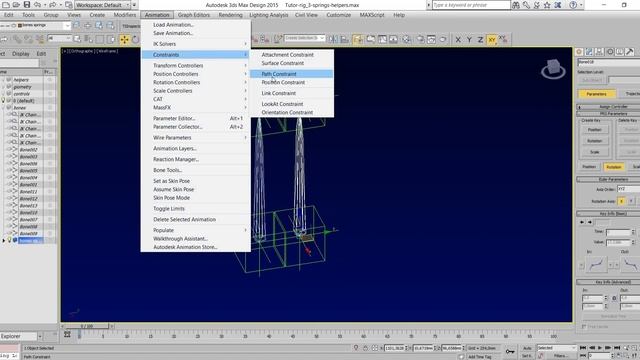Click the large Set Keys key icon
The image size is (640, 360).
(x=510, y=351)
